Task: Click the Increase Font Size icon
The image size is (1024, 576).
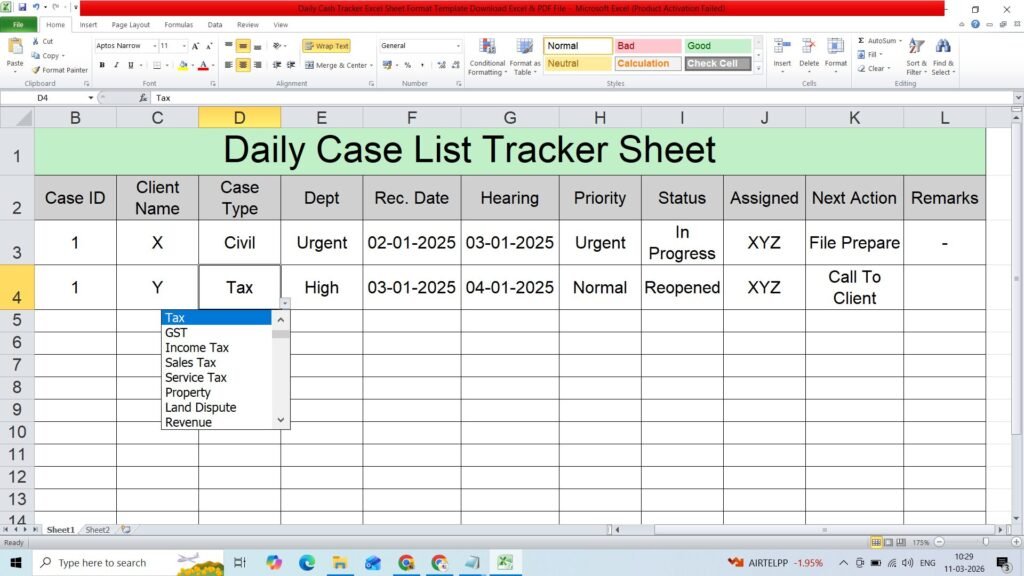Action: click(x=195, y=46)
